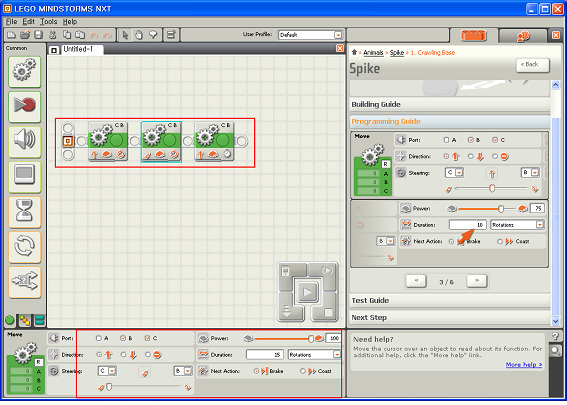
Task: Paste using the clipboard toolbar icon
Action: click(x=80, y=35)
